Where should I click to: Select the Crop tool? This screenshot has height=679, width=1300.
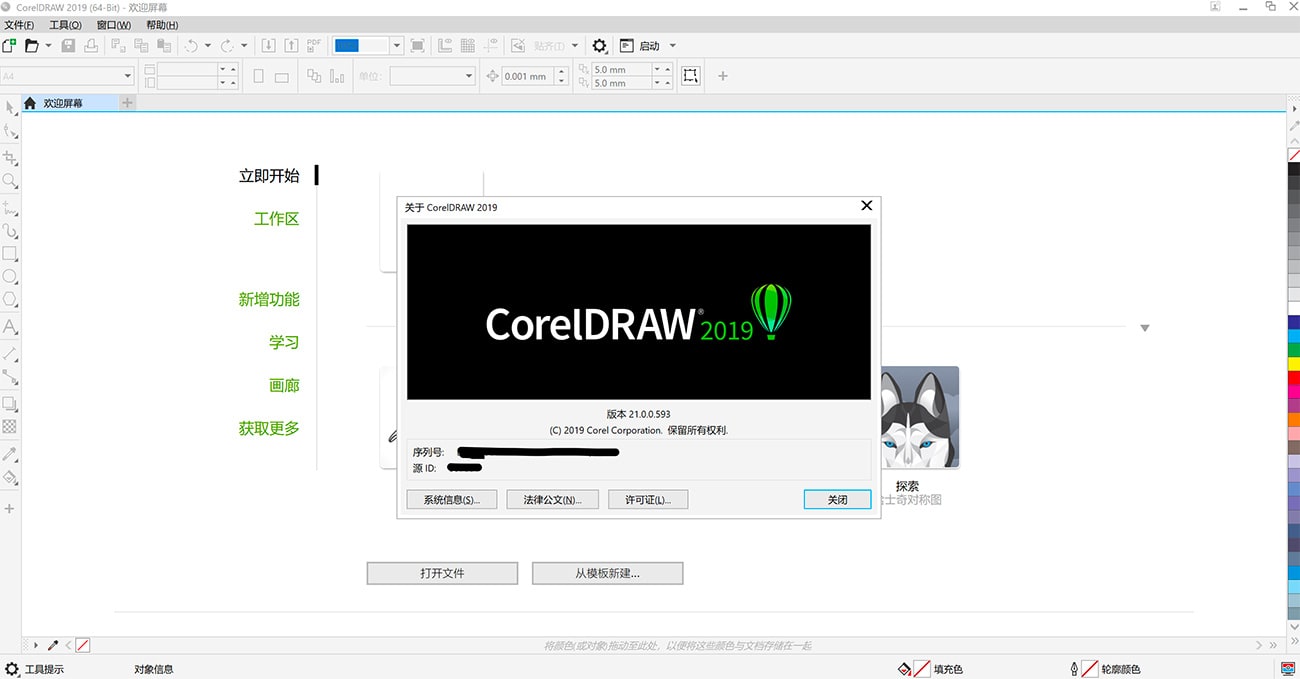click(10, 157)
